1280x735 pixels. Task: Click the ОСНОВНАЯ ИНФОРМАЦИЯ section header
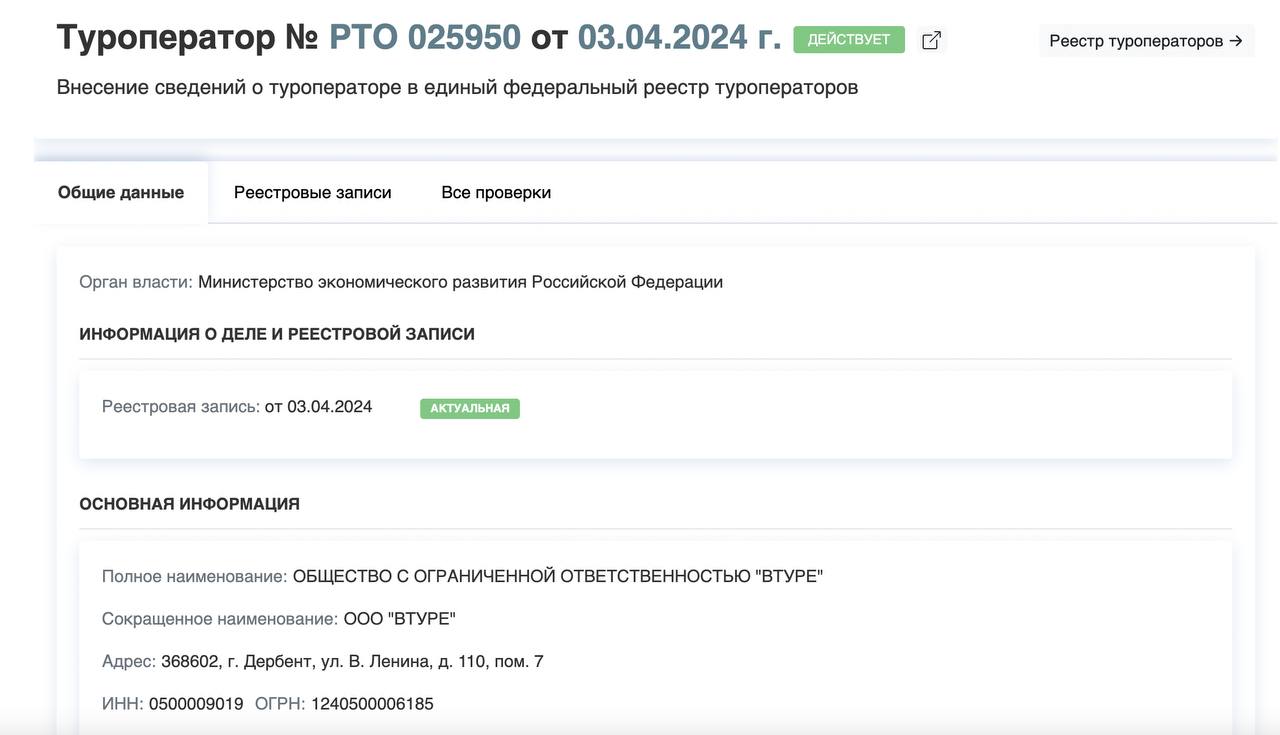(x=189, y=504)
